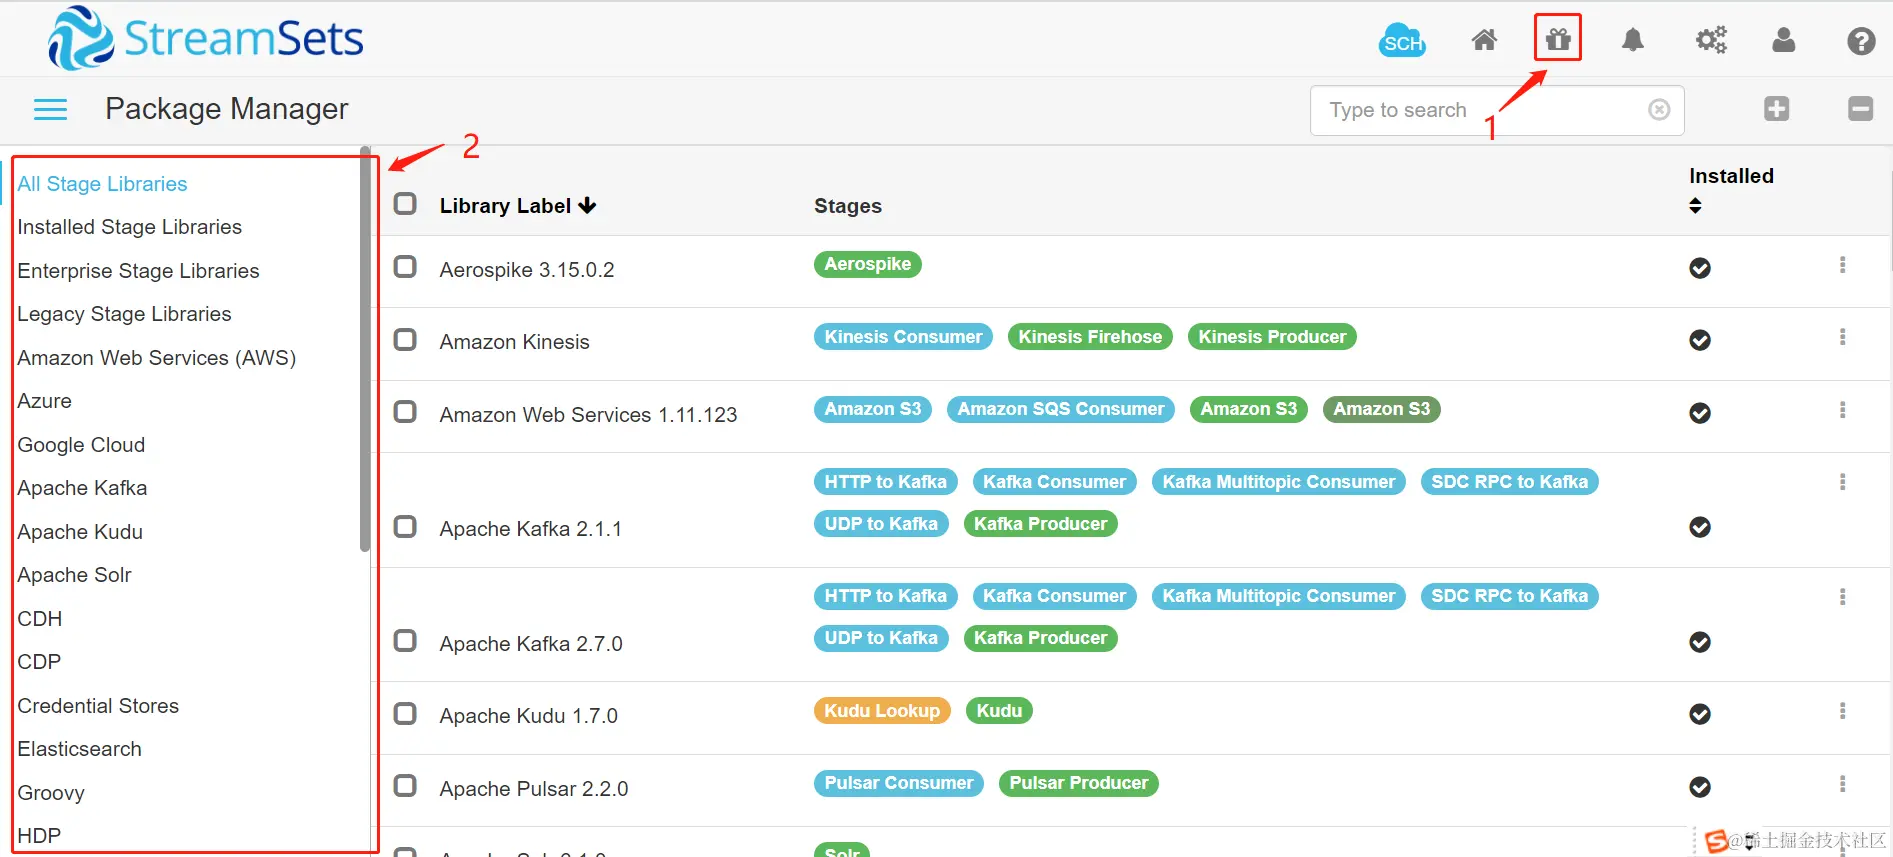Toggle the hamburger navigation menu
Screen dimensions: 1893x857
click(x=50, y=109)
